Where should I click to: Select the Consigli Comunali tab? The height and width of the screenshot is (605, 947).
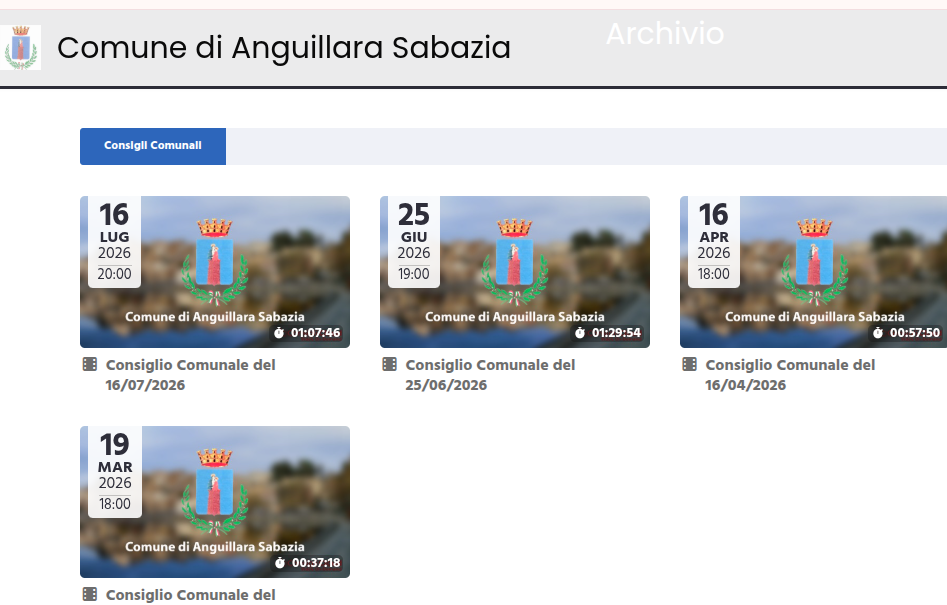(x=153, y=146)
